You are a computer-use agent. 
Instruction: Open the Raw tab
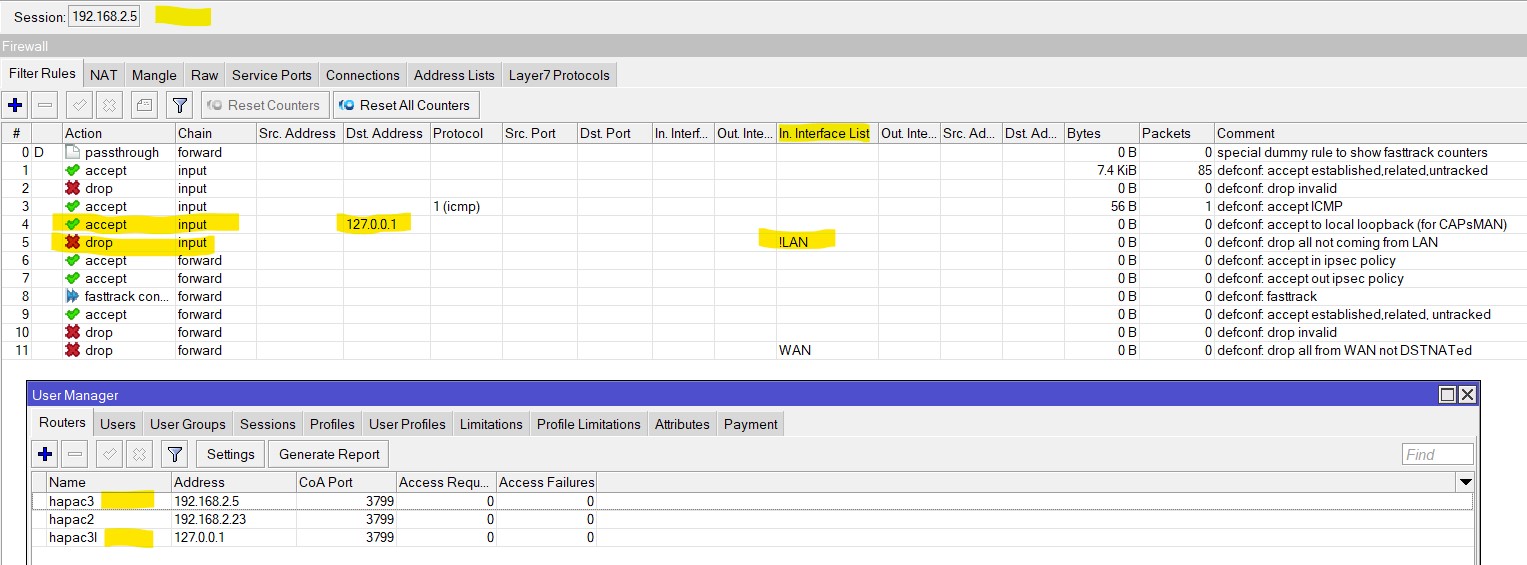(204, 75)
